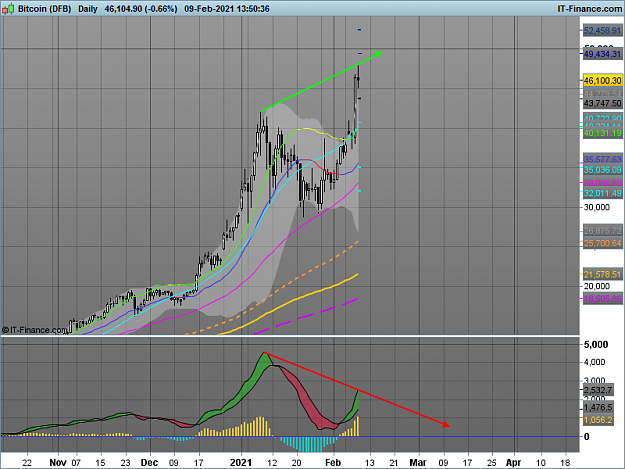Select the 2,532.7 MACD value label
The image size is (625, 469).
598,390
